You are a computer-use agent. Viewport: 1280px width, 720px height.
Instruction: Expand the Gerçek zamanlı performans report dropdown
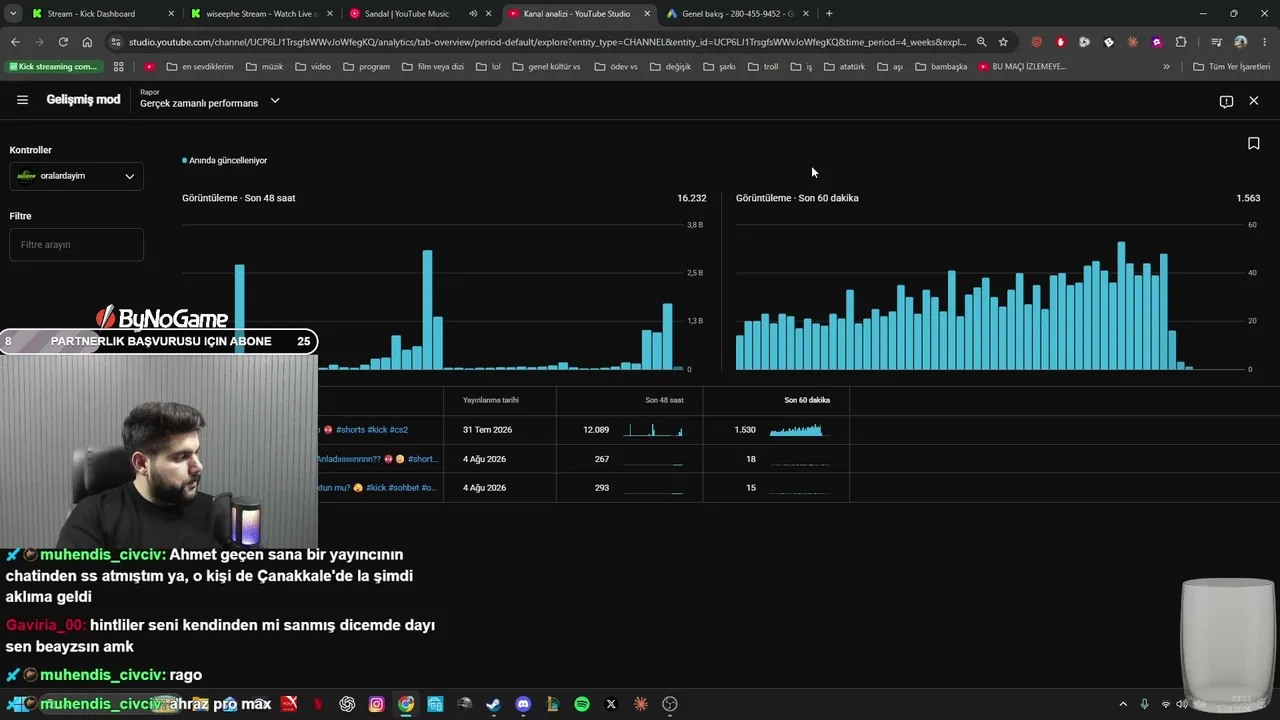[275, 101]
